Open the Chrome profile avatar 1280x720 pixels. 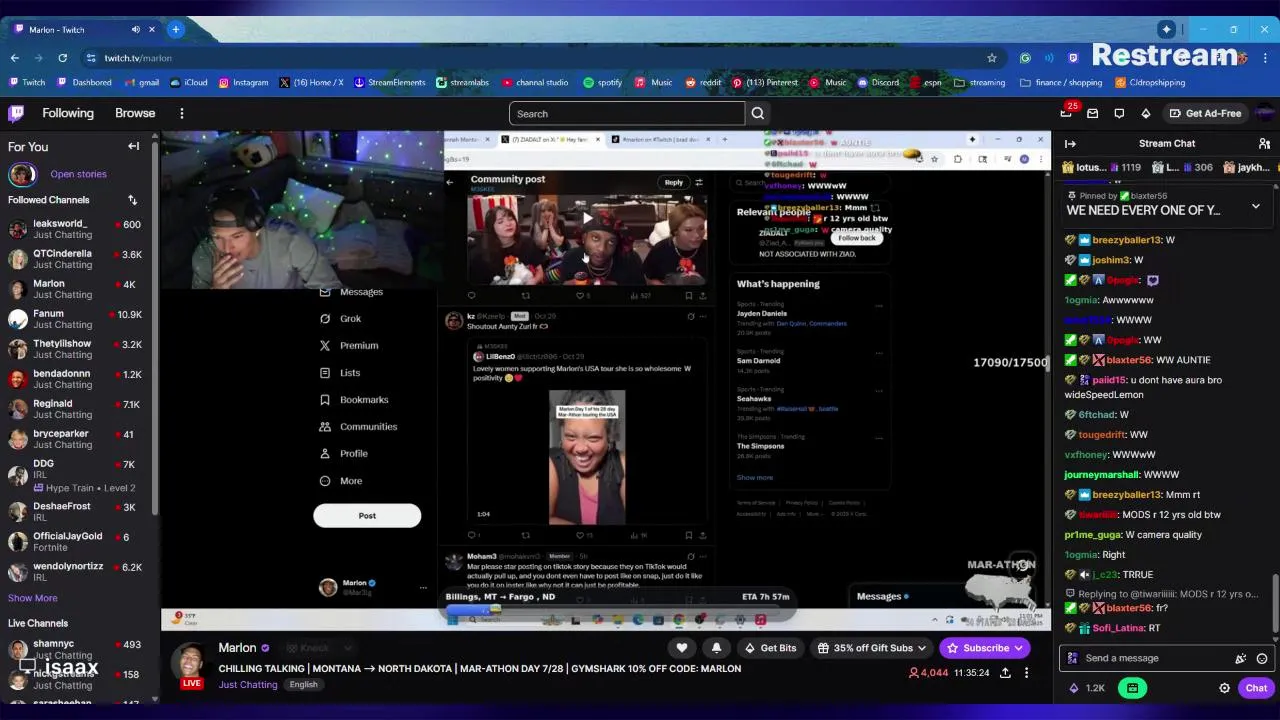coord(1242,58)
